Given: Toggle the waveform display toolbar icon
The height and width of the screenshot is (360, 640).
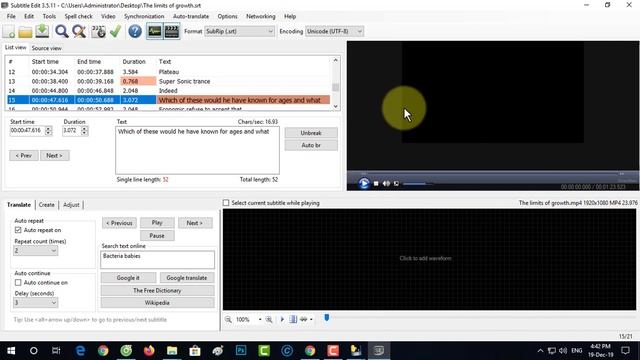Looking at the screenshot, I should [155, 31].
